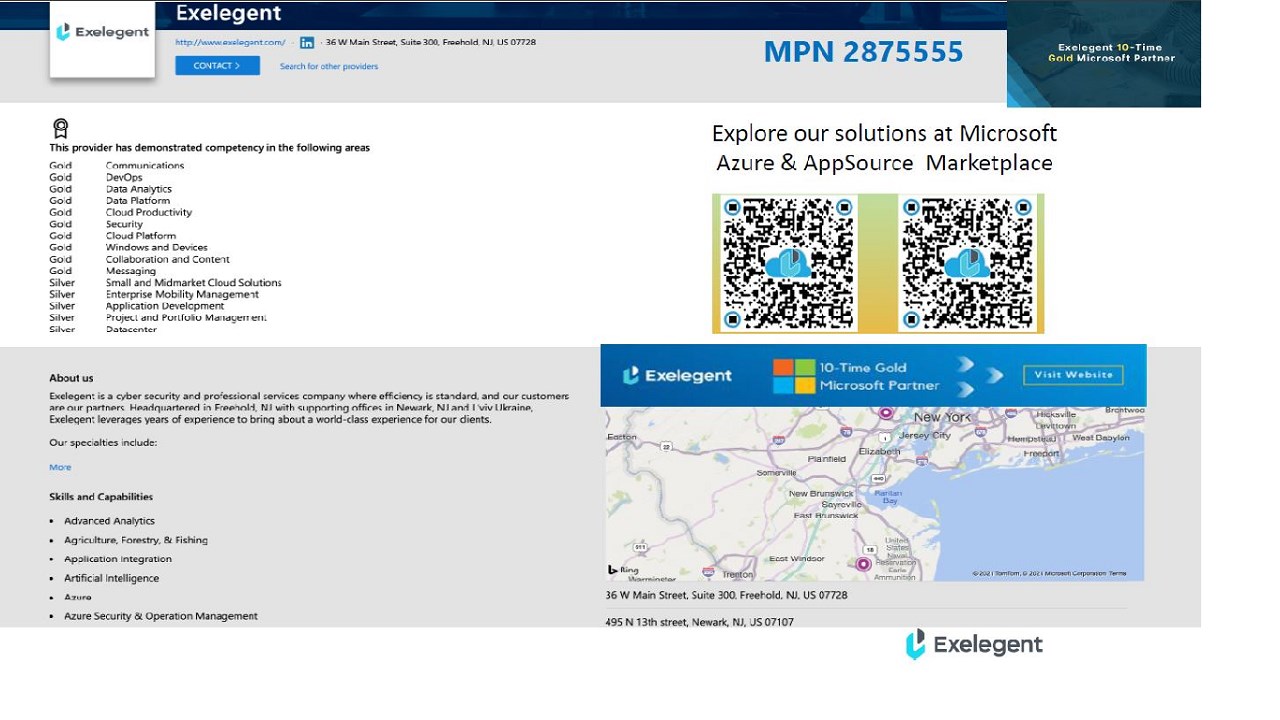Select the Messaging competency row
The width and height of the screenshot is (1280, 720).
pyautogui.click(x=103, y=271)
